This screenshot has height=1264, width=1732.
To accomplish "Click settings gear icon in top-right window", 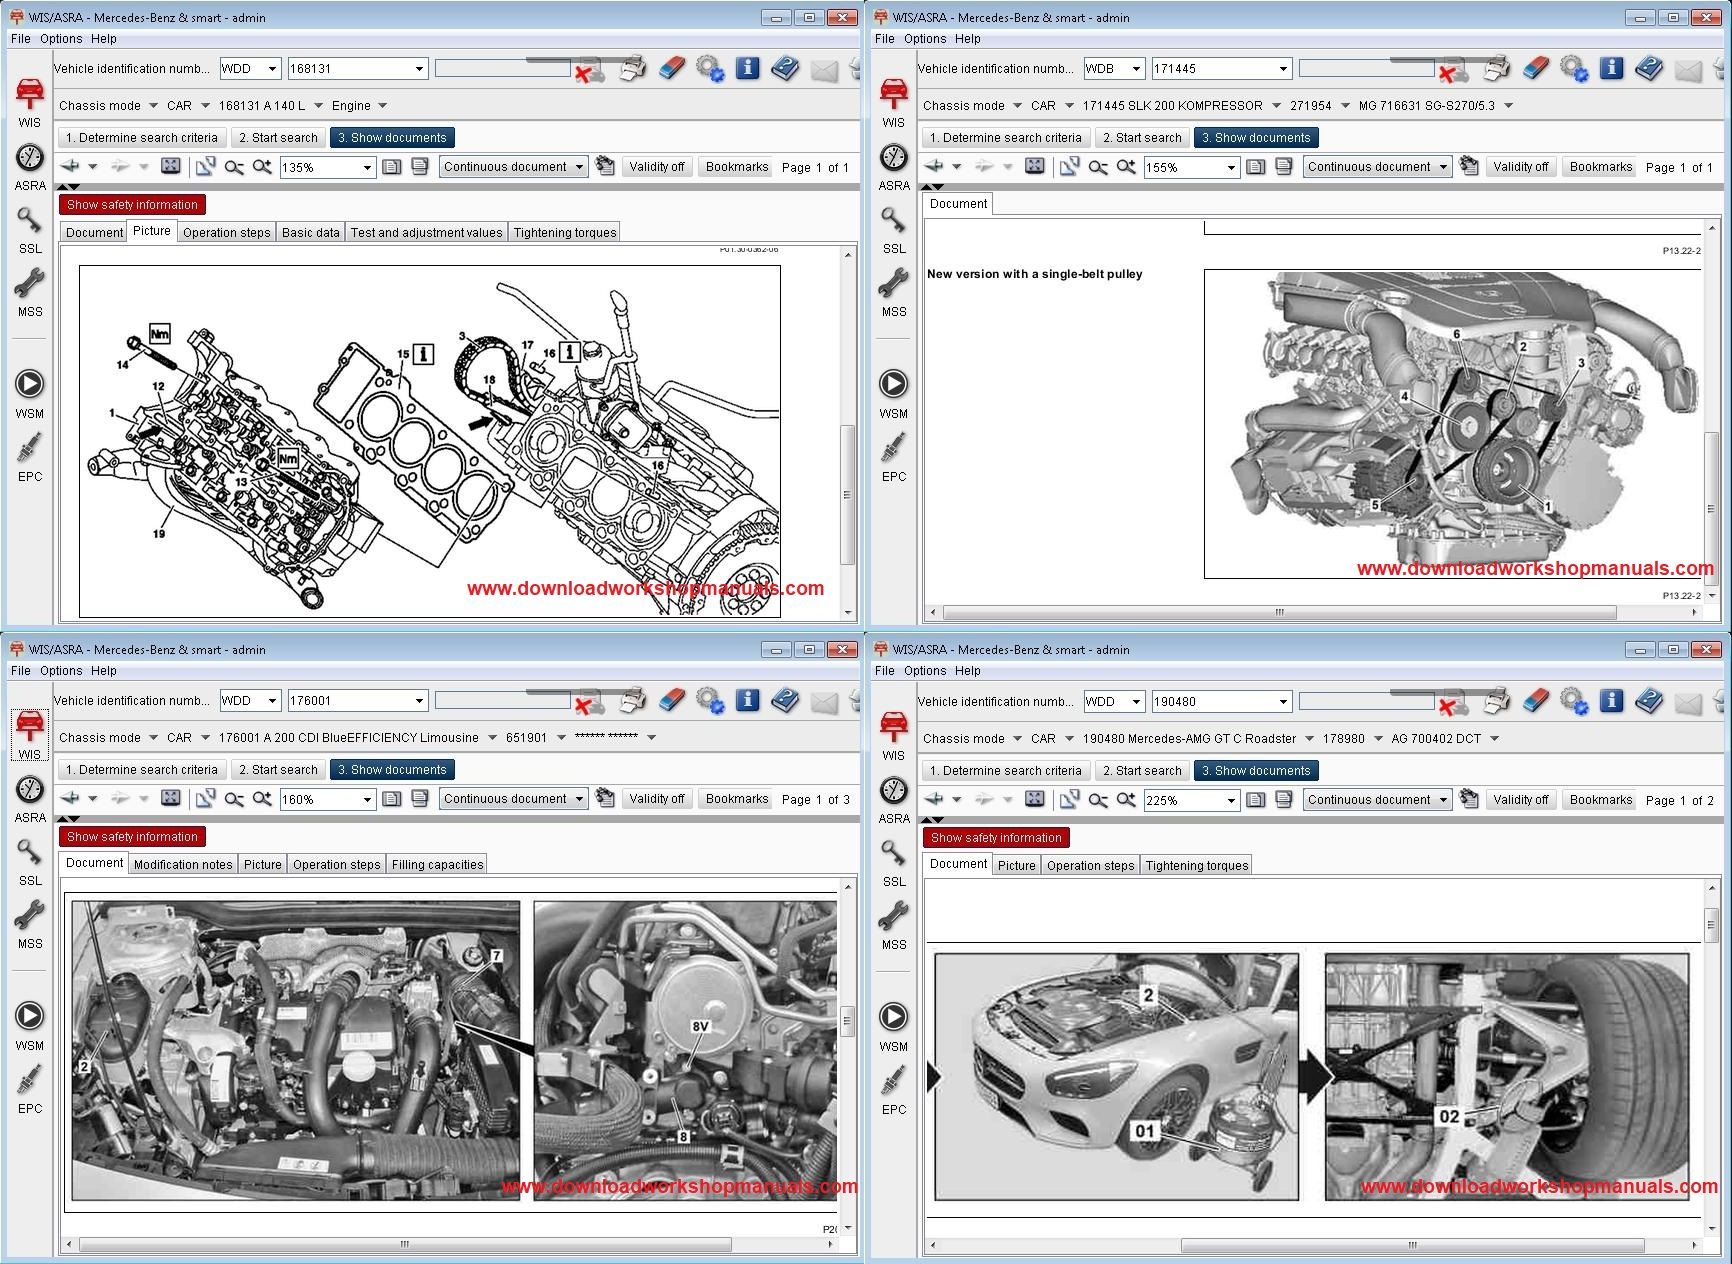I will [1574, 69].
